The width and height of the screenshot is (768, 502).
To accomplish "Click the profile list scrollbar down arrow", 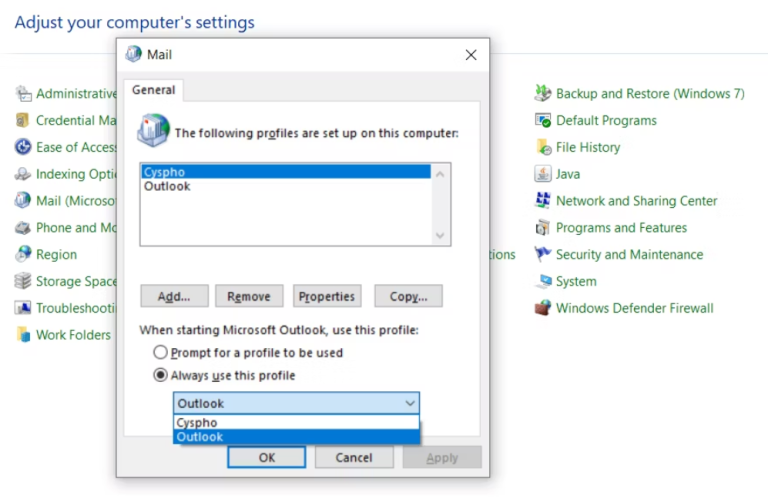I will 441,235.
